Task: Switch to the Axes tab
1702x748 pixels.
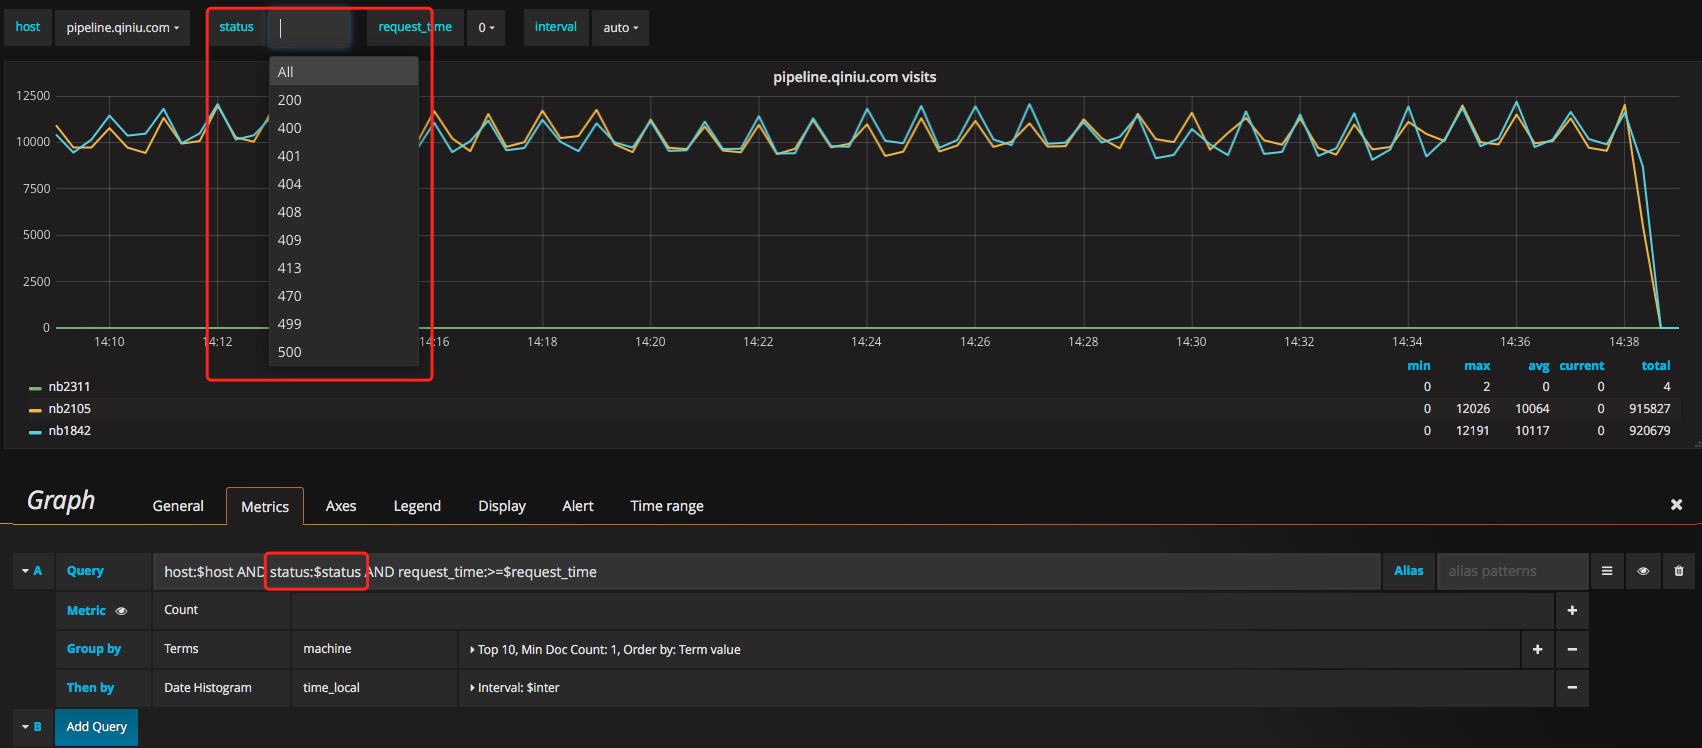Action: [341, 506]
